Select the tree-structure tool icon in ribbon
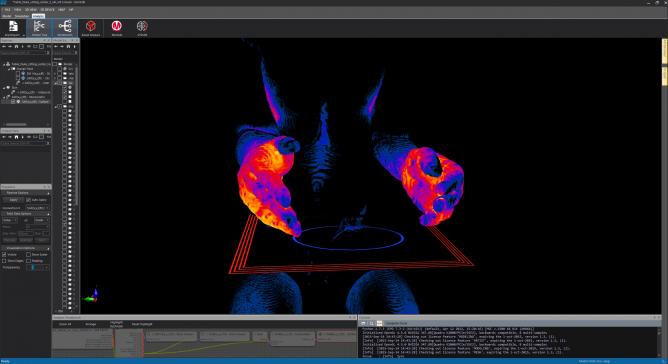Image resolution: width=668 pixels, height=364 pixels. [39, 26]
